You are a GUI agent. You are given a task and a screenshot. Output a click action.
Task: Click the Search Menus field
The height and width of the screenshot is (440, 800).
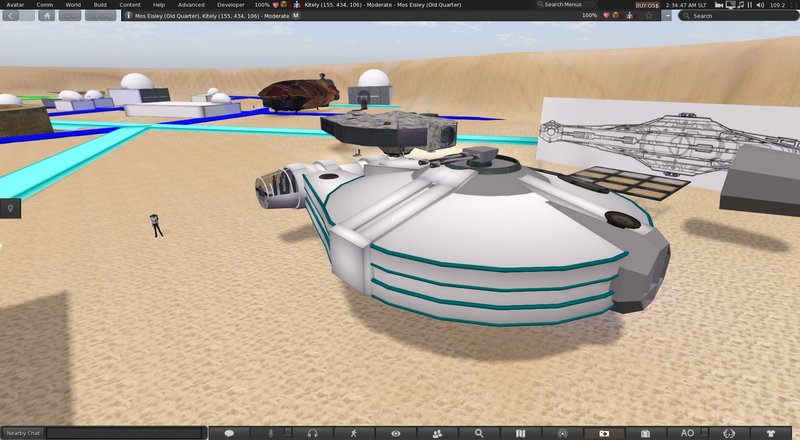coord(565,5)
